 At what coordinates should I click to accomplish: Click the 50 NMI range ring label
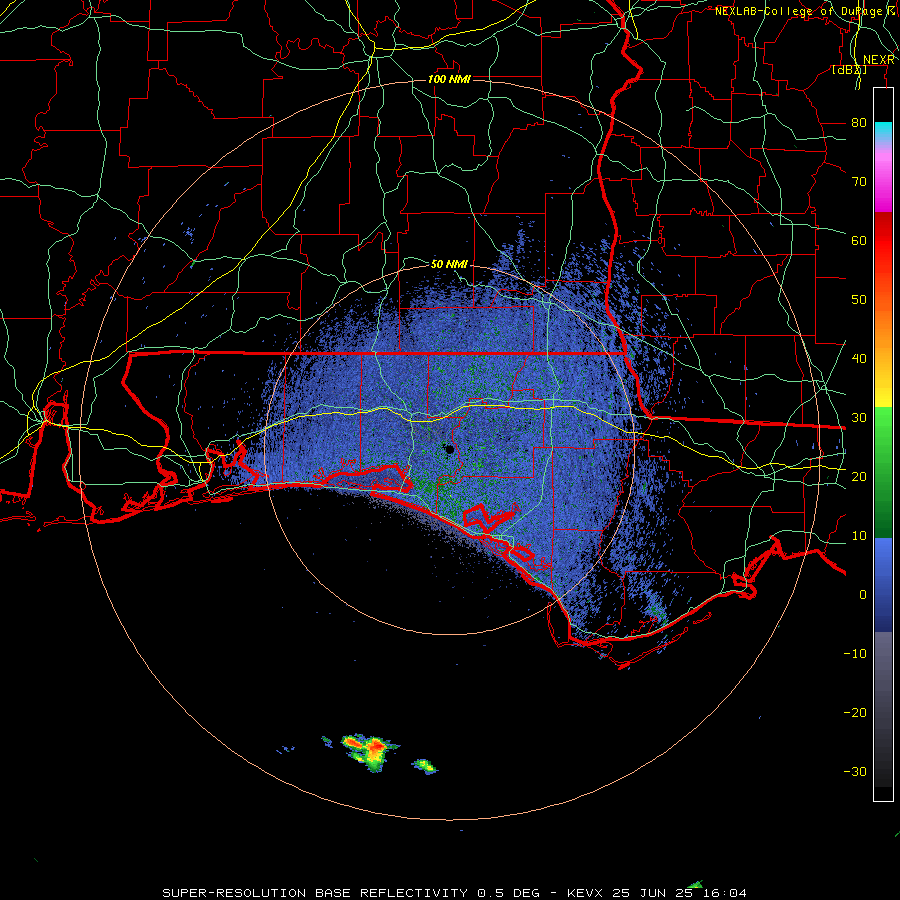point(449,265)
